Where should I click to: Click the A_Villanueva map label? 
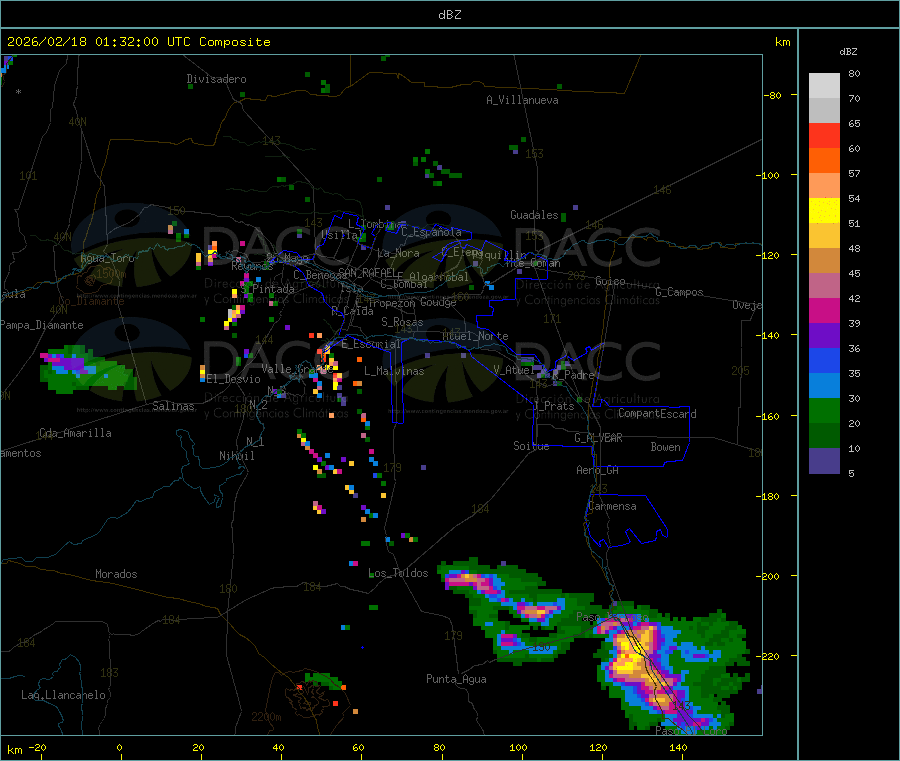[522, 100]
